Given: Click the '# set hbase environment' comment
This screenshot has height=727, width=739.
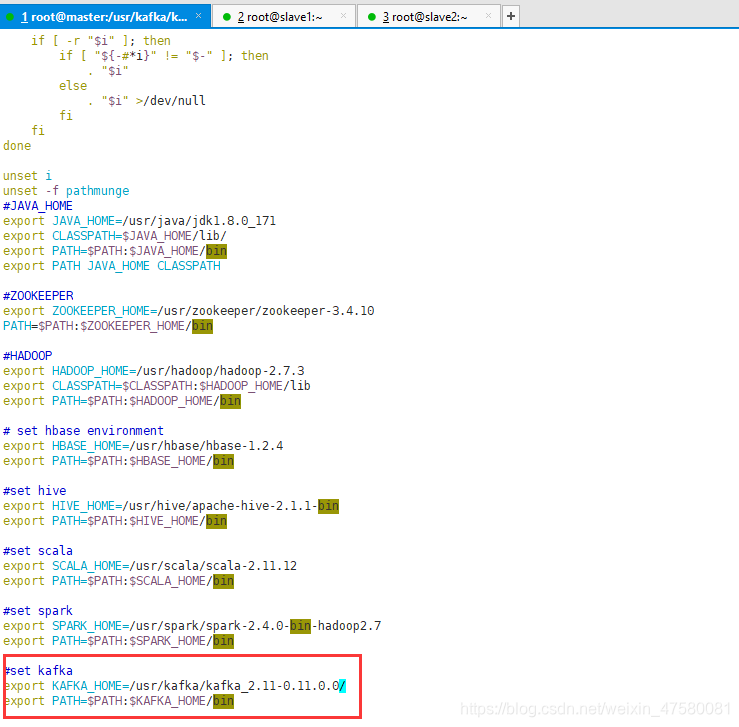Looking at the screenshot, I should pos(83,431).
